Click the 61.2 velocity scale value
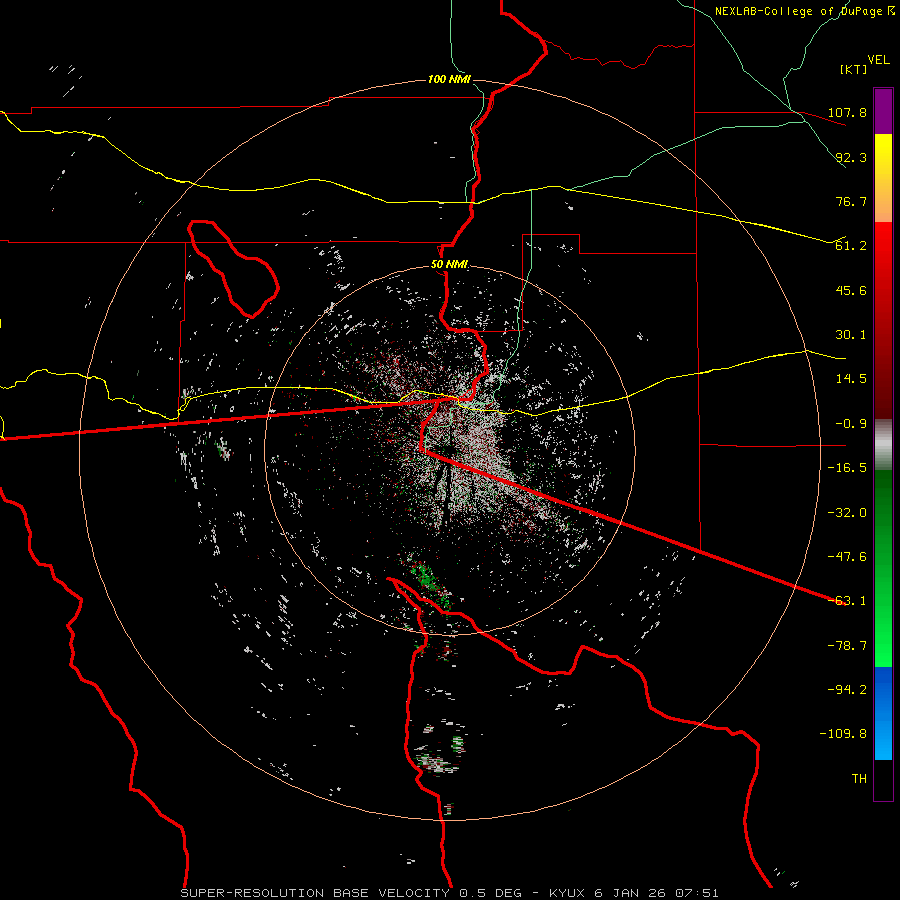The image size is (900, 900). (x=851, y=246)
